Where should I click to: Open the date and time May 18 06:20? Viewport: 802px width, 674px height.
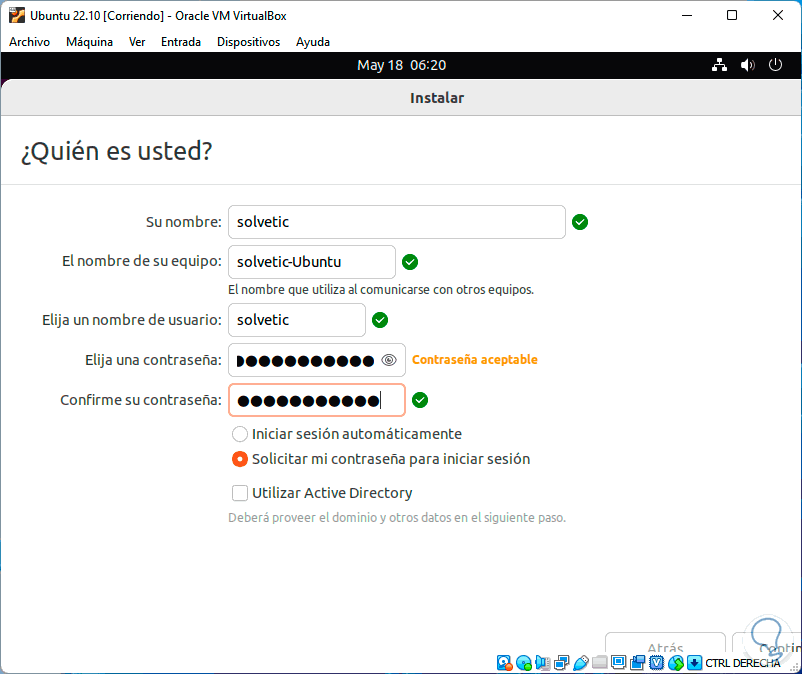(x=402, y=65)
